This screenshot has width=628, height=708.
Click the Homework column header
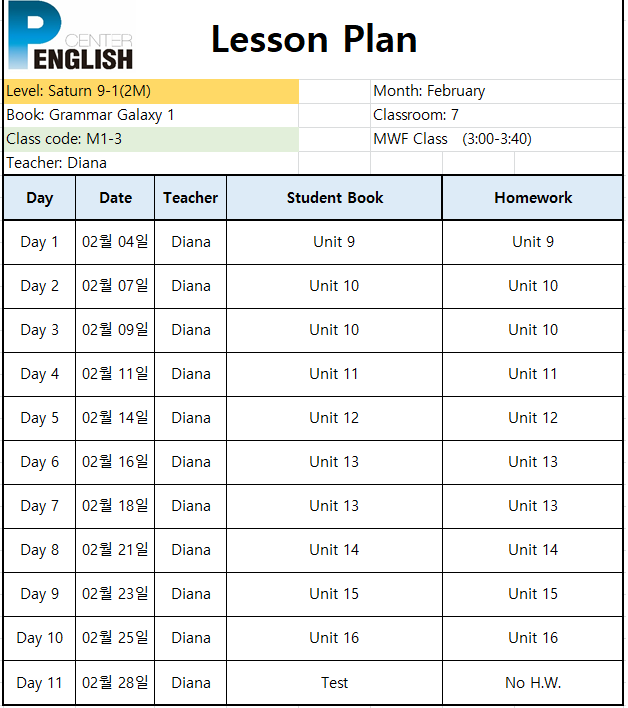coord(533,198)
